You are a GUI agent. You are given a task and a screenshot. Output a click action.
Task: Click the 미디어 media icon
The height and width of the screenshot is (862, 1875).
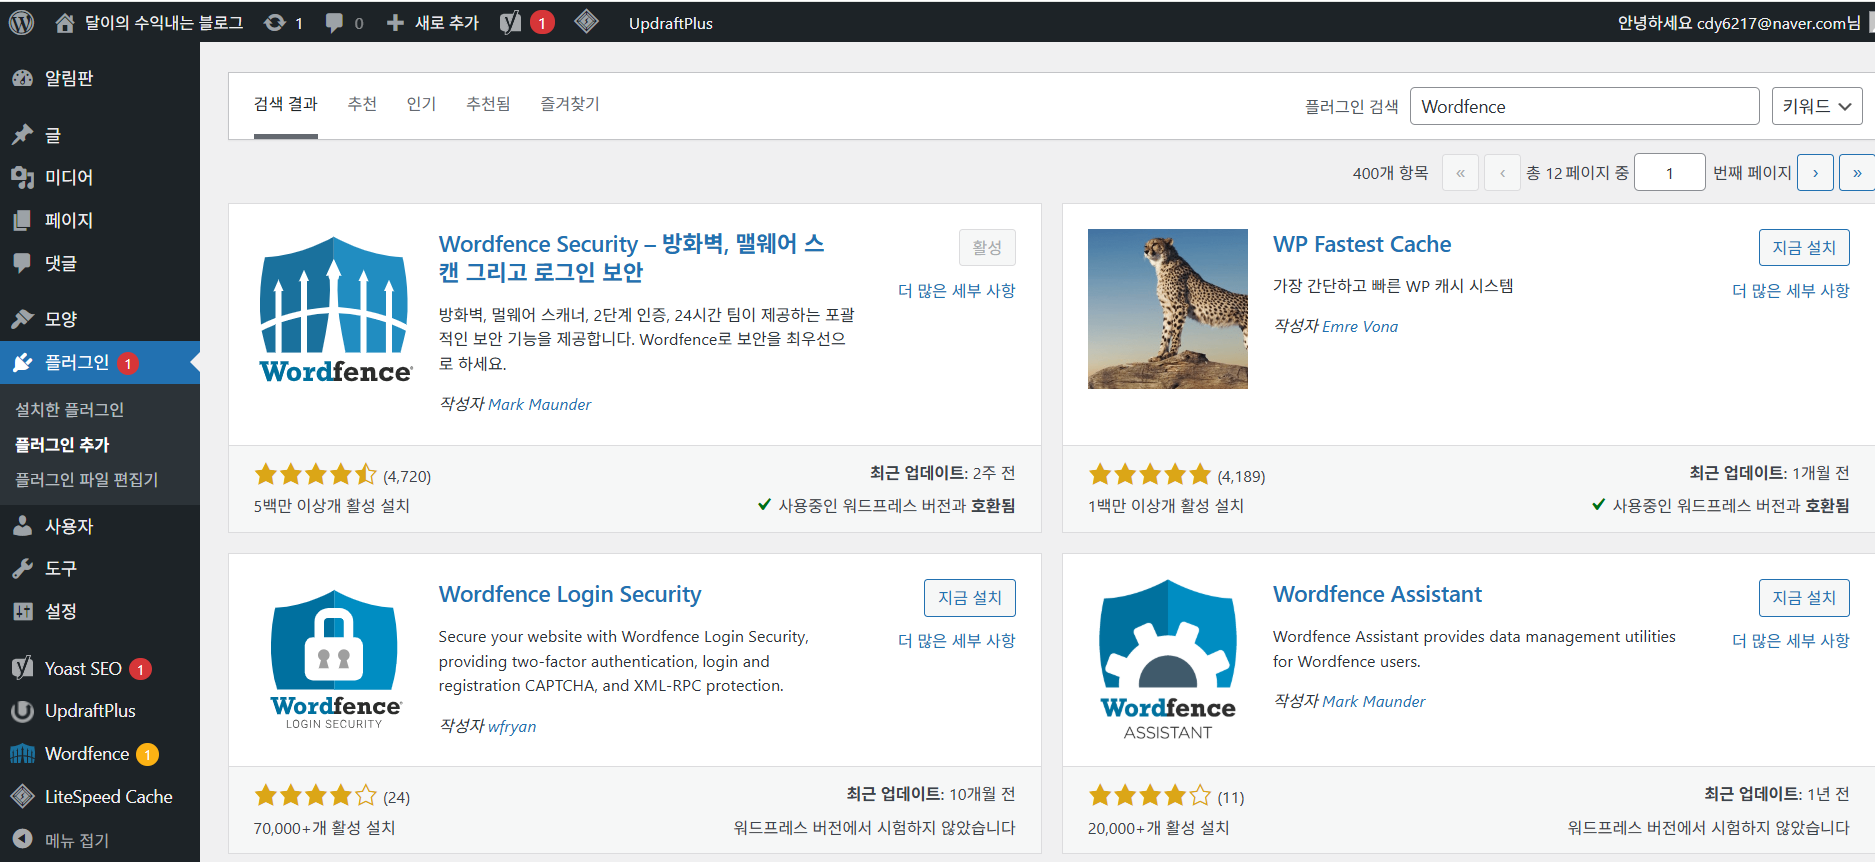pos(22,177)
